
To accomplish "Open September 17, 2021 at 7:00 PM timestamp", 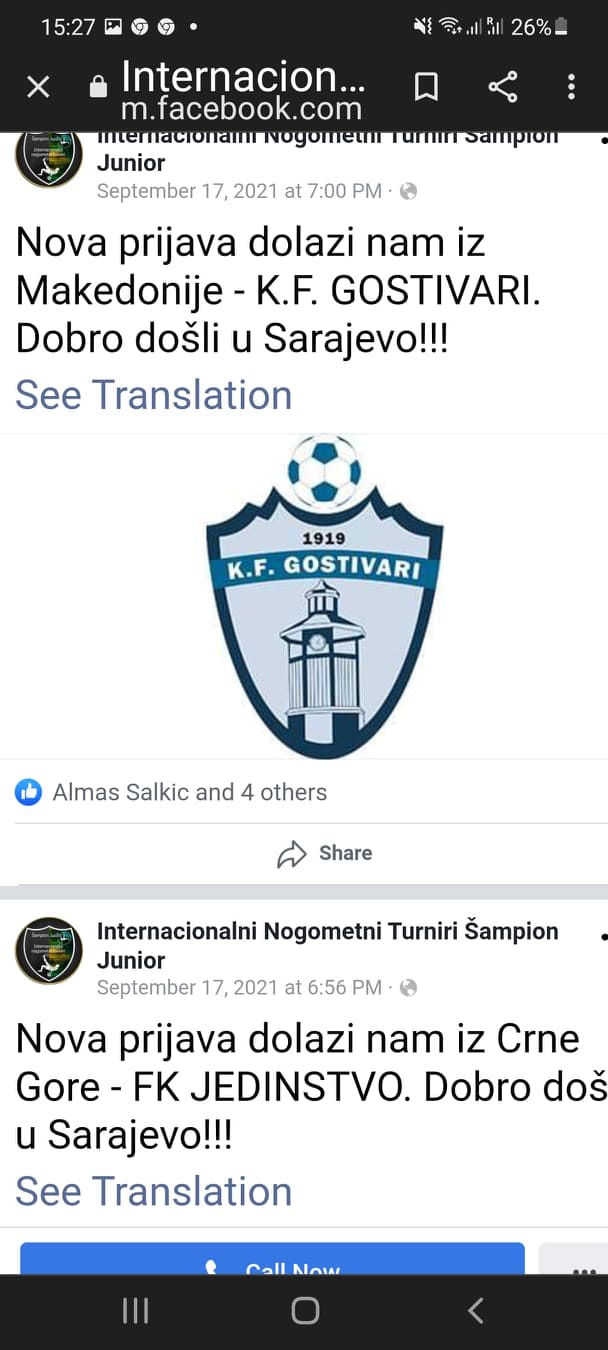I will 239,190.
